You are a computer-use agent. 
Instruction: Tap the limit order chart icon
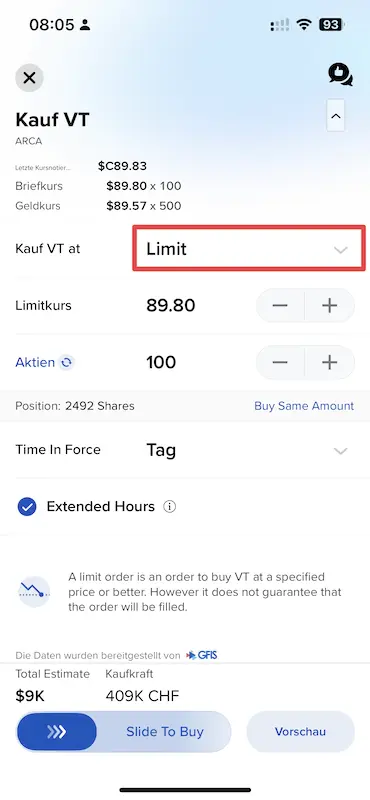click(34, 592)
